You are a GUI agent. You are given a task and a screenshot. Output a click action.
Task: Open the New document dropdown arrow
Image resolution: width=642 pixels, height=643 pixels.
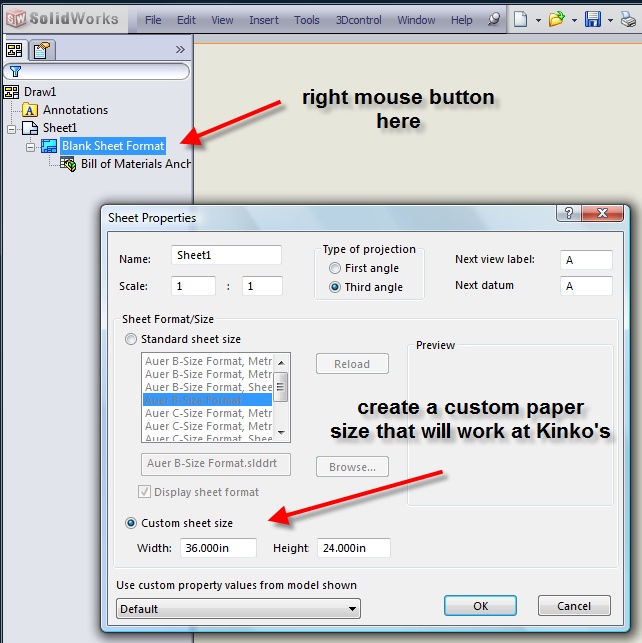coord(538,20)
